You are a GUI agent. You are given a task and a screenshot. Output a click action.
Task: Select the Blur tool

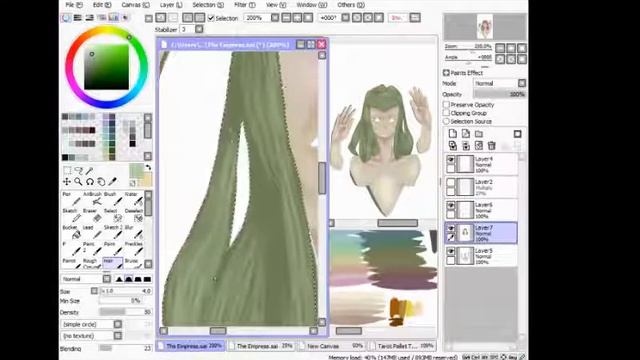click(134, 232)
